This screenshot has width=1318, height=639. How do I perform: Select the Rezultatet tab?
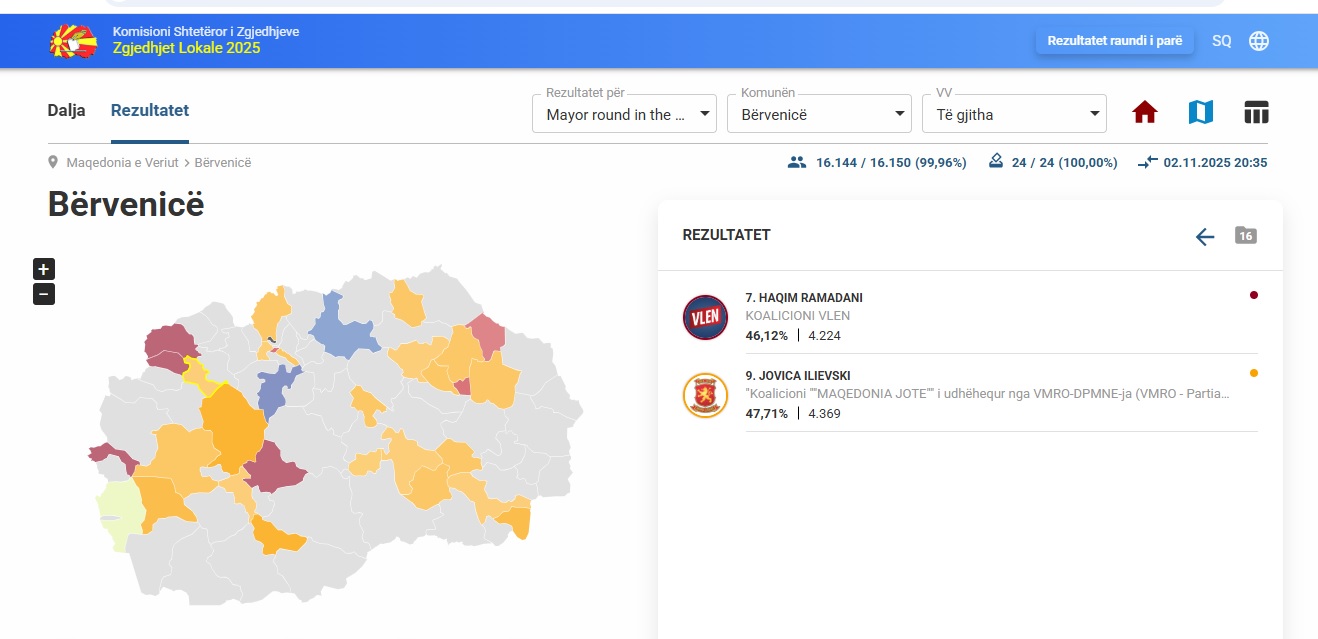(x=150, y=111)
